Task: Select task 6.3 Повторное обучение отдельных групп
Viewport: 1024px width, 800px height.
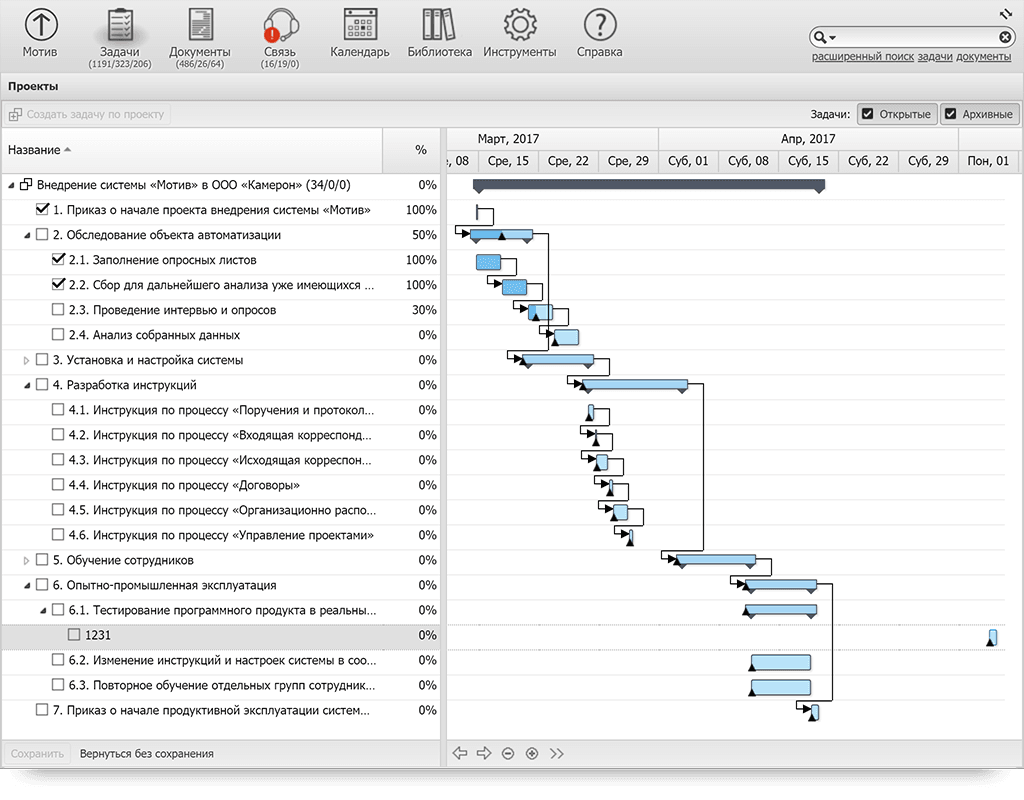Action: coord(221,685)
